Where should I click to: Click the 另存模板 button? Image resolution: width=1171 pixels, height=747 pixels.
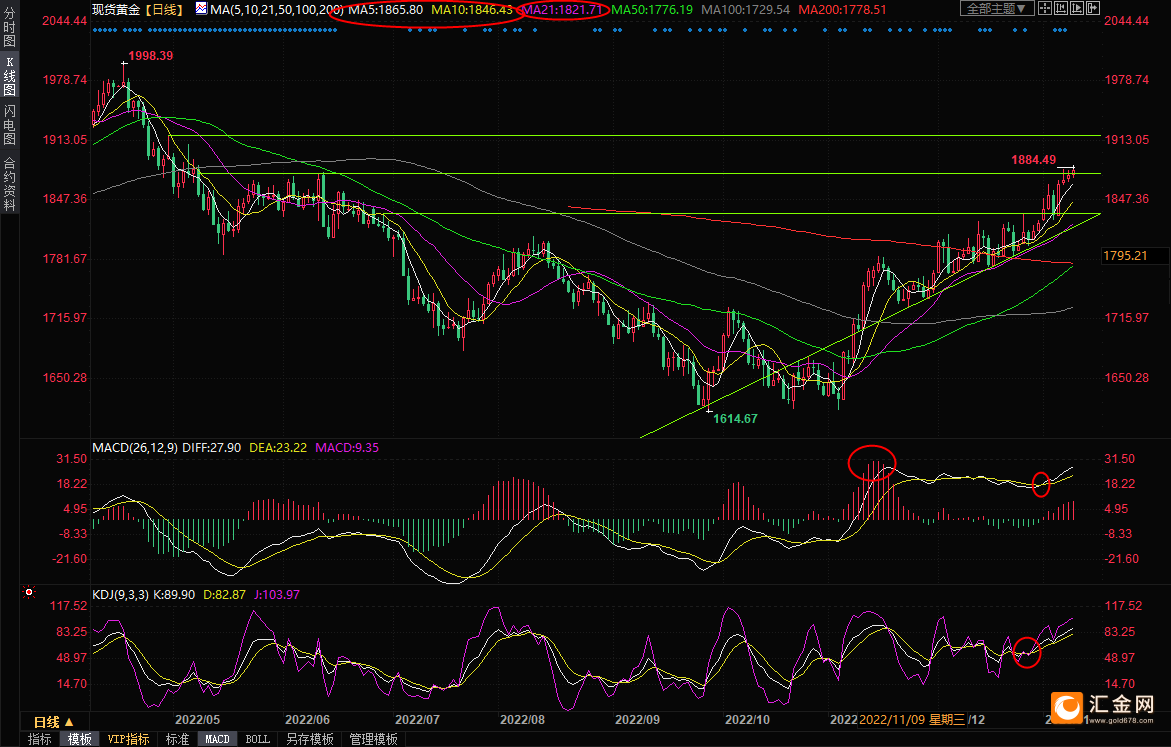coord(309,739)
